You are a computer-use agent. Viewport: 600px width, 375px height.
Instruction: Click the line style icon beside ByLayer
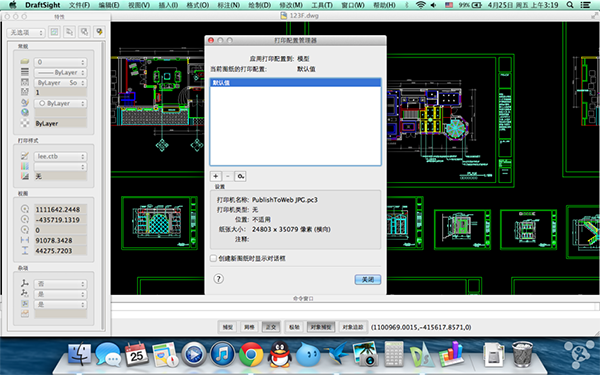click(25, 72)
